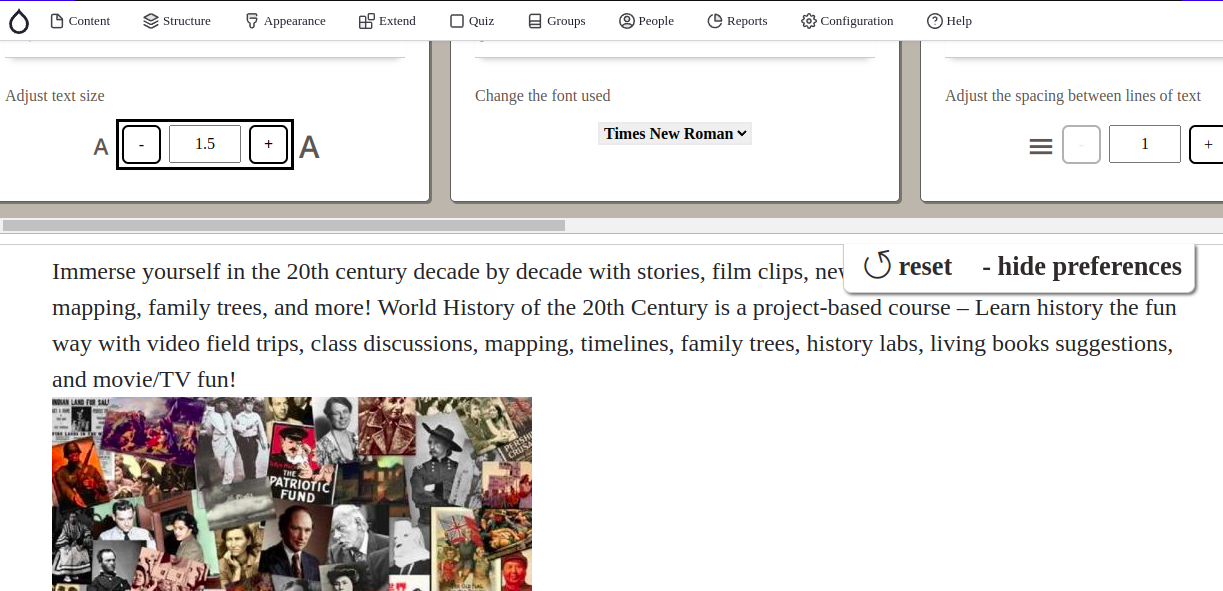Open the Reports menu

(737, 21)
